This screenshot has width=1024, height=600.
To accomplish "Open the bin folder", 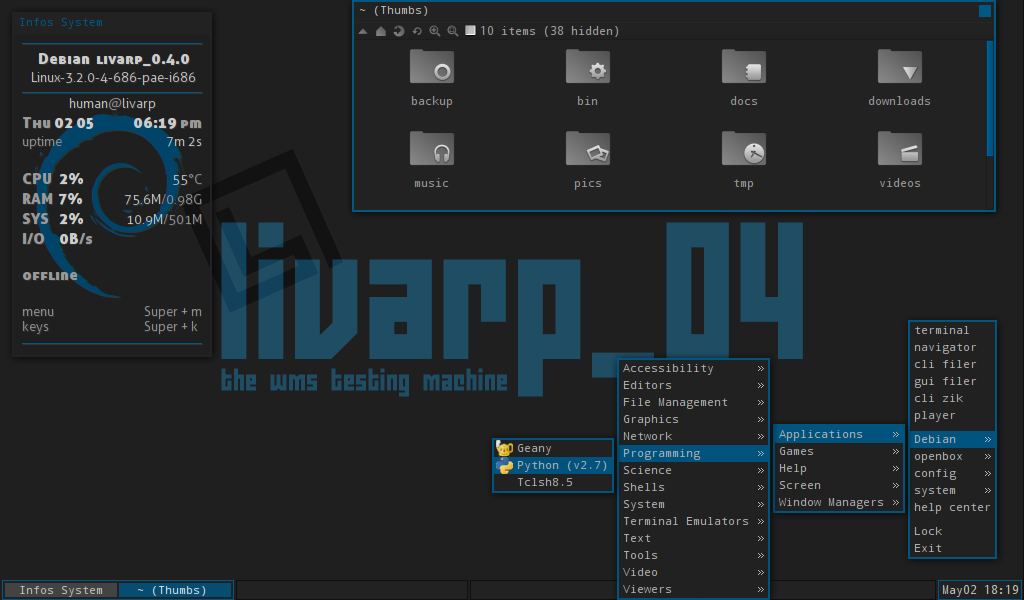I will [x=587, y=78].
